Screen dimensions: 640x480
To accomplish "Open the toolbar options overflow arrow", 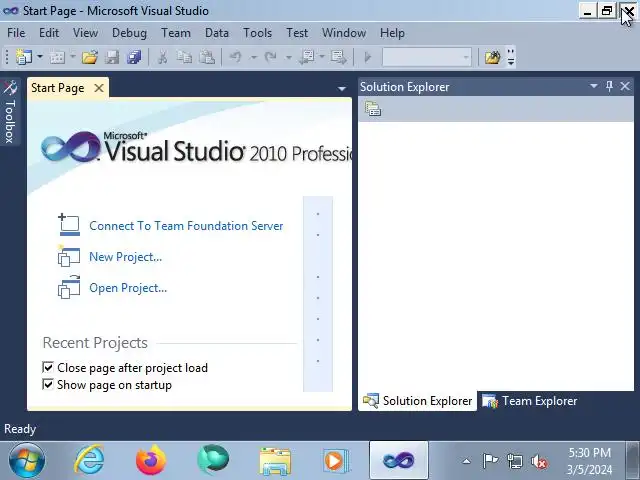I will [x=511, y=57].
